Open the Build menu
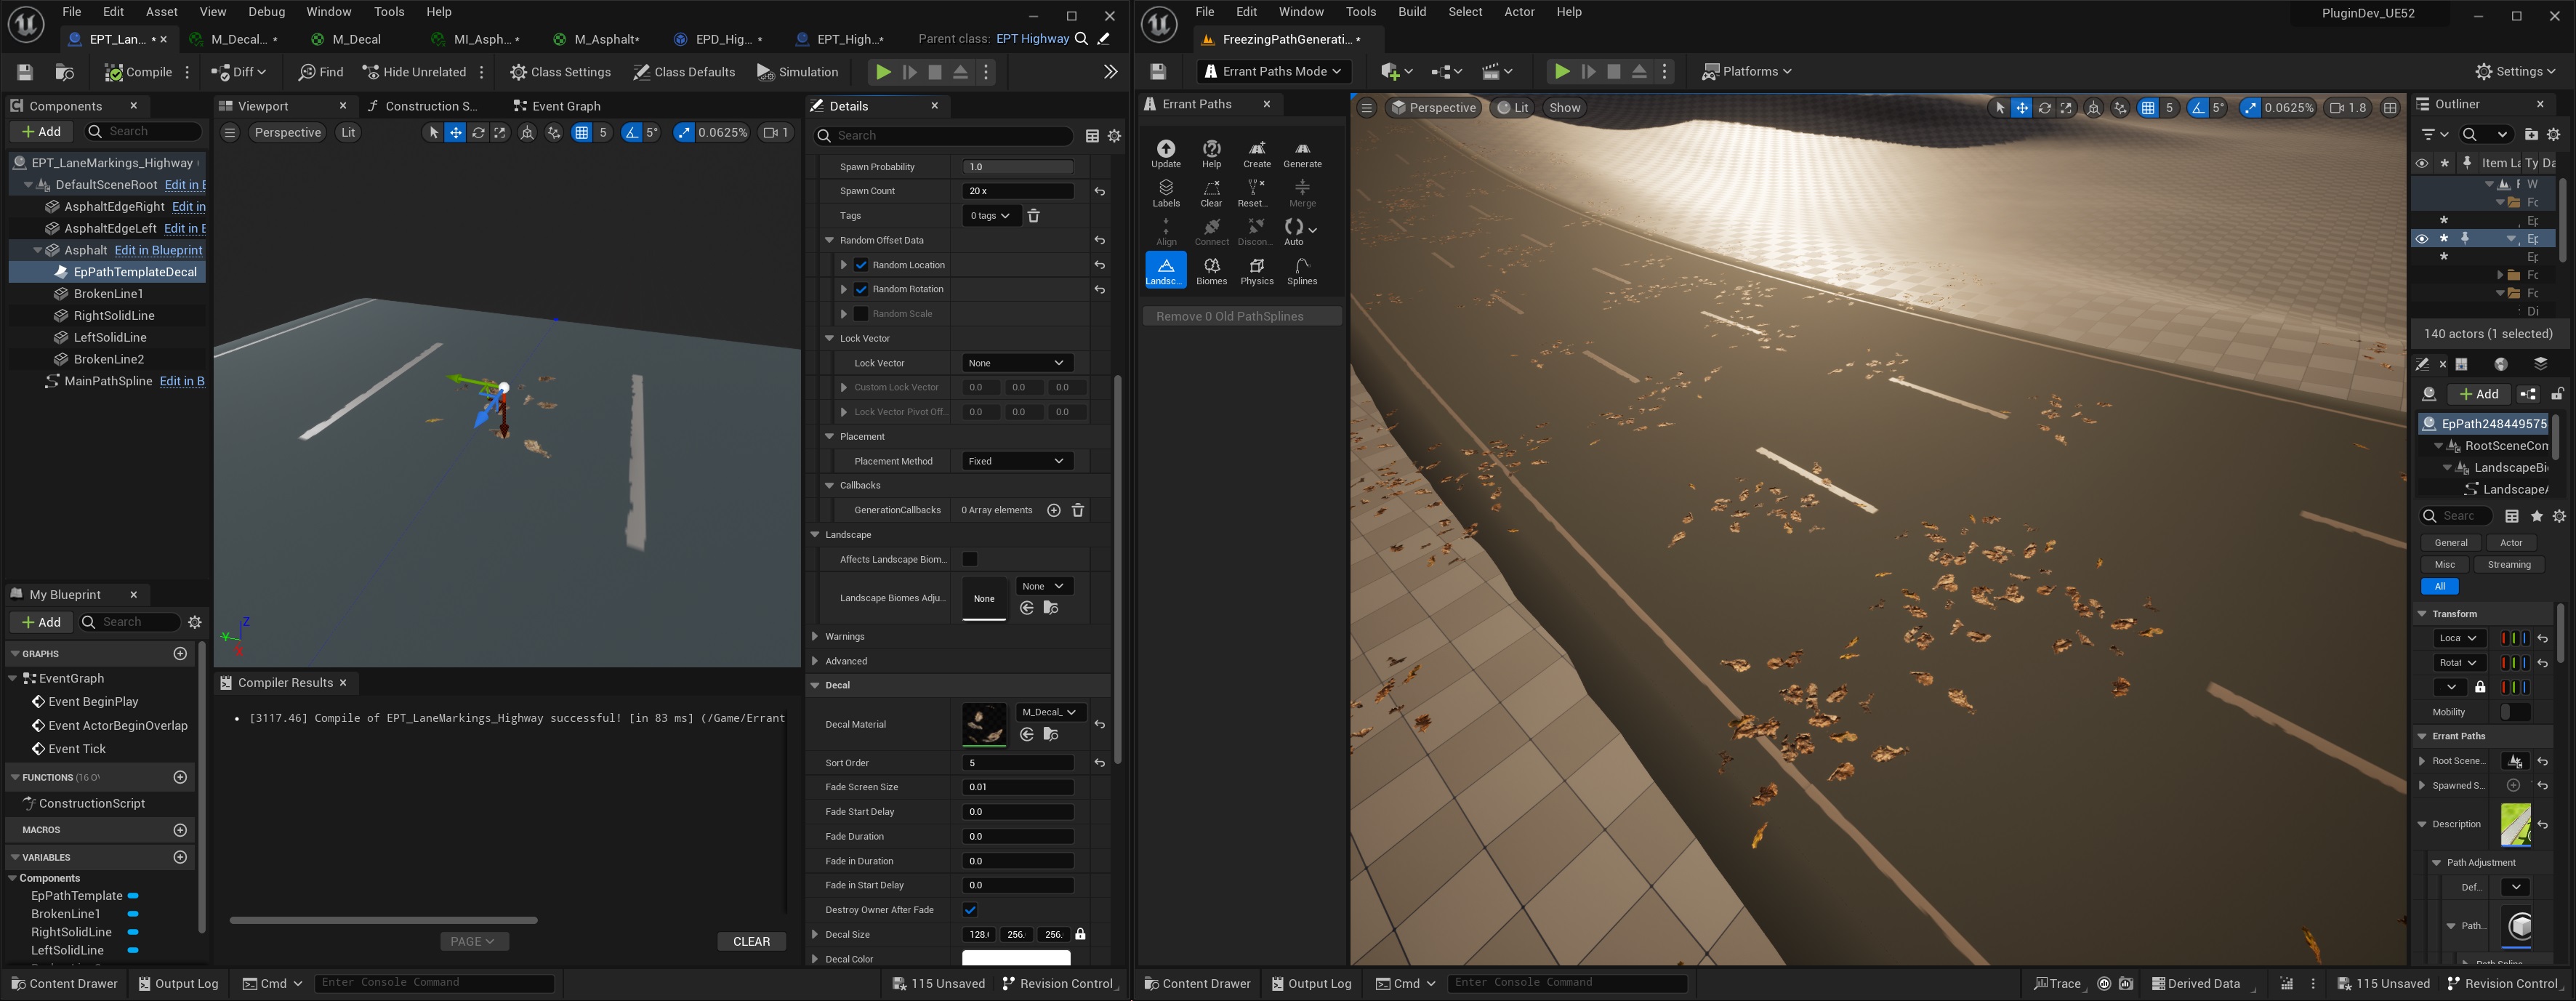Viewport: 2576px width, 1001px height. click(1411, 12)
